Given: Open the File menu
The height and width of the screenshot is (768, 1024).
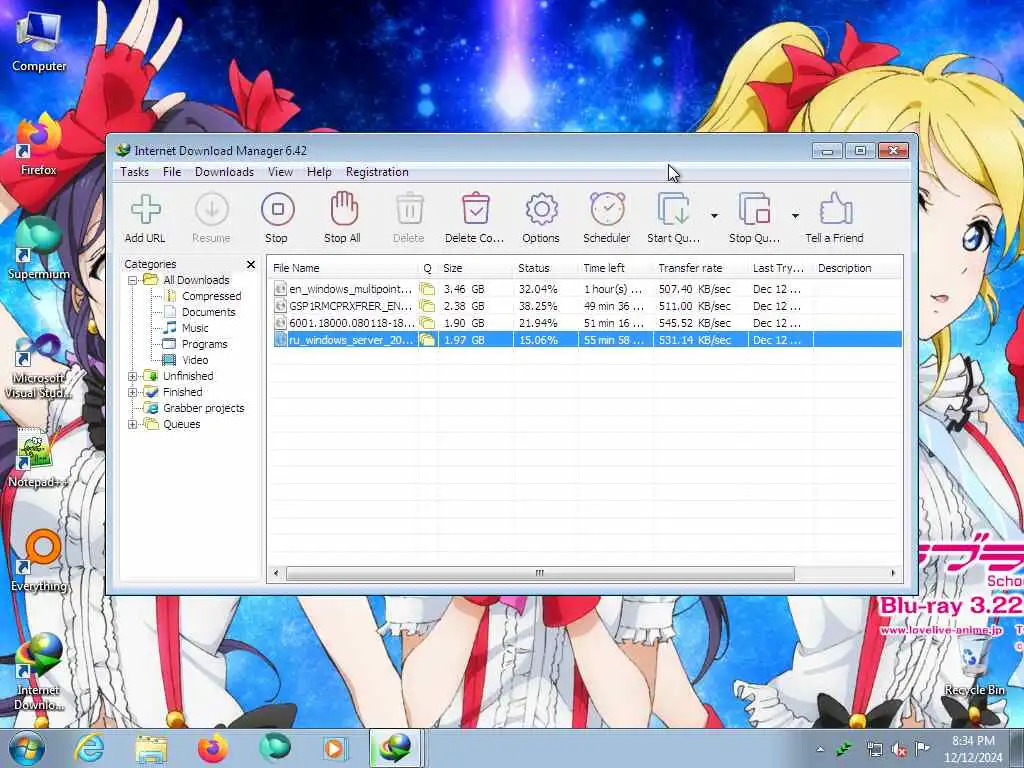Looking at the screenshot, I should click(x=172, y=172).
